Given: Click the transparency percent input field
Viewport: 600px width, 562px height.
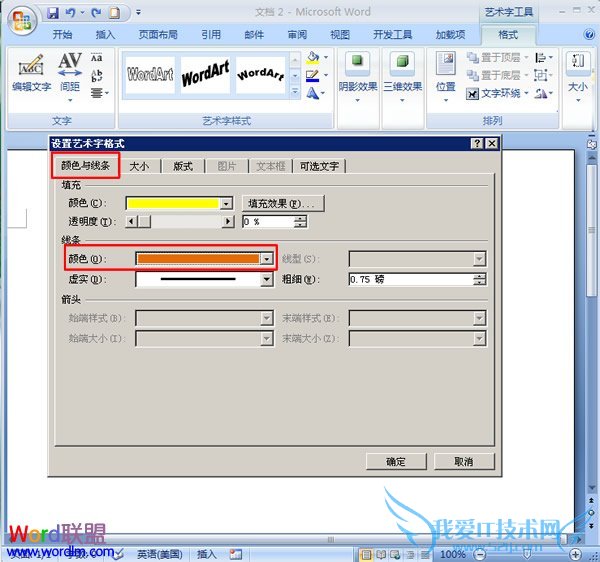Looking at the screenshot, I should (x=268, y=222).
